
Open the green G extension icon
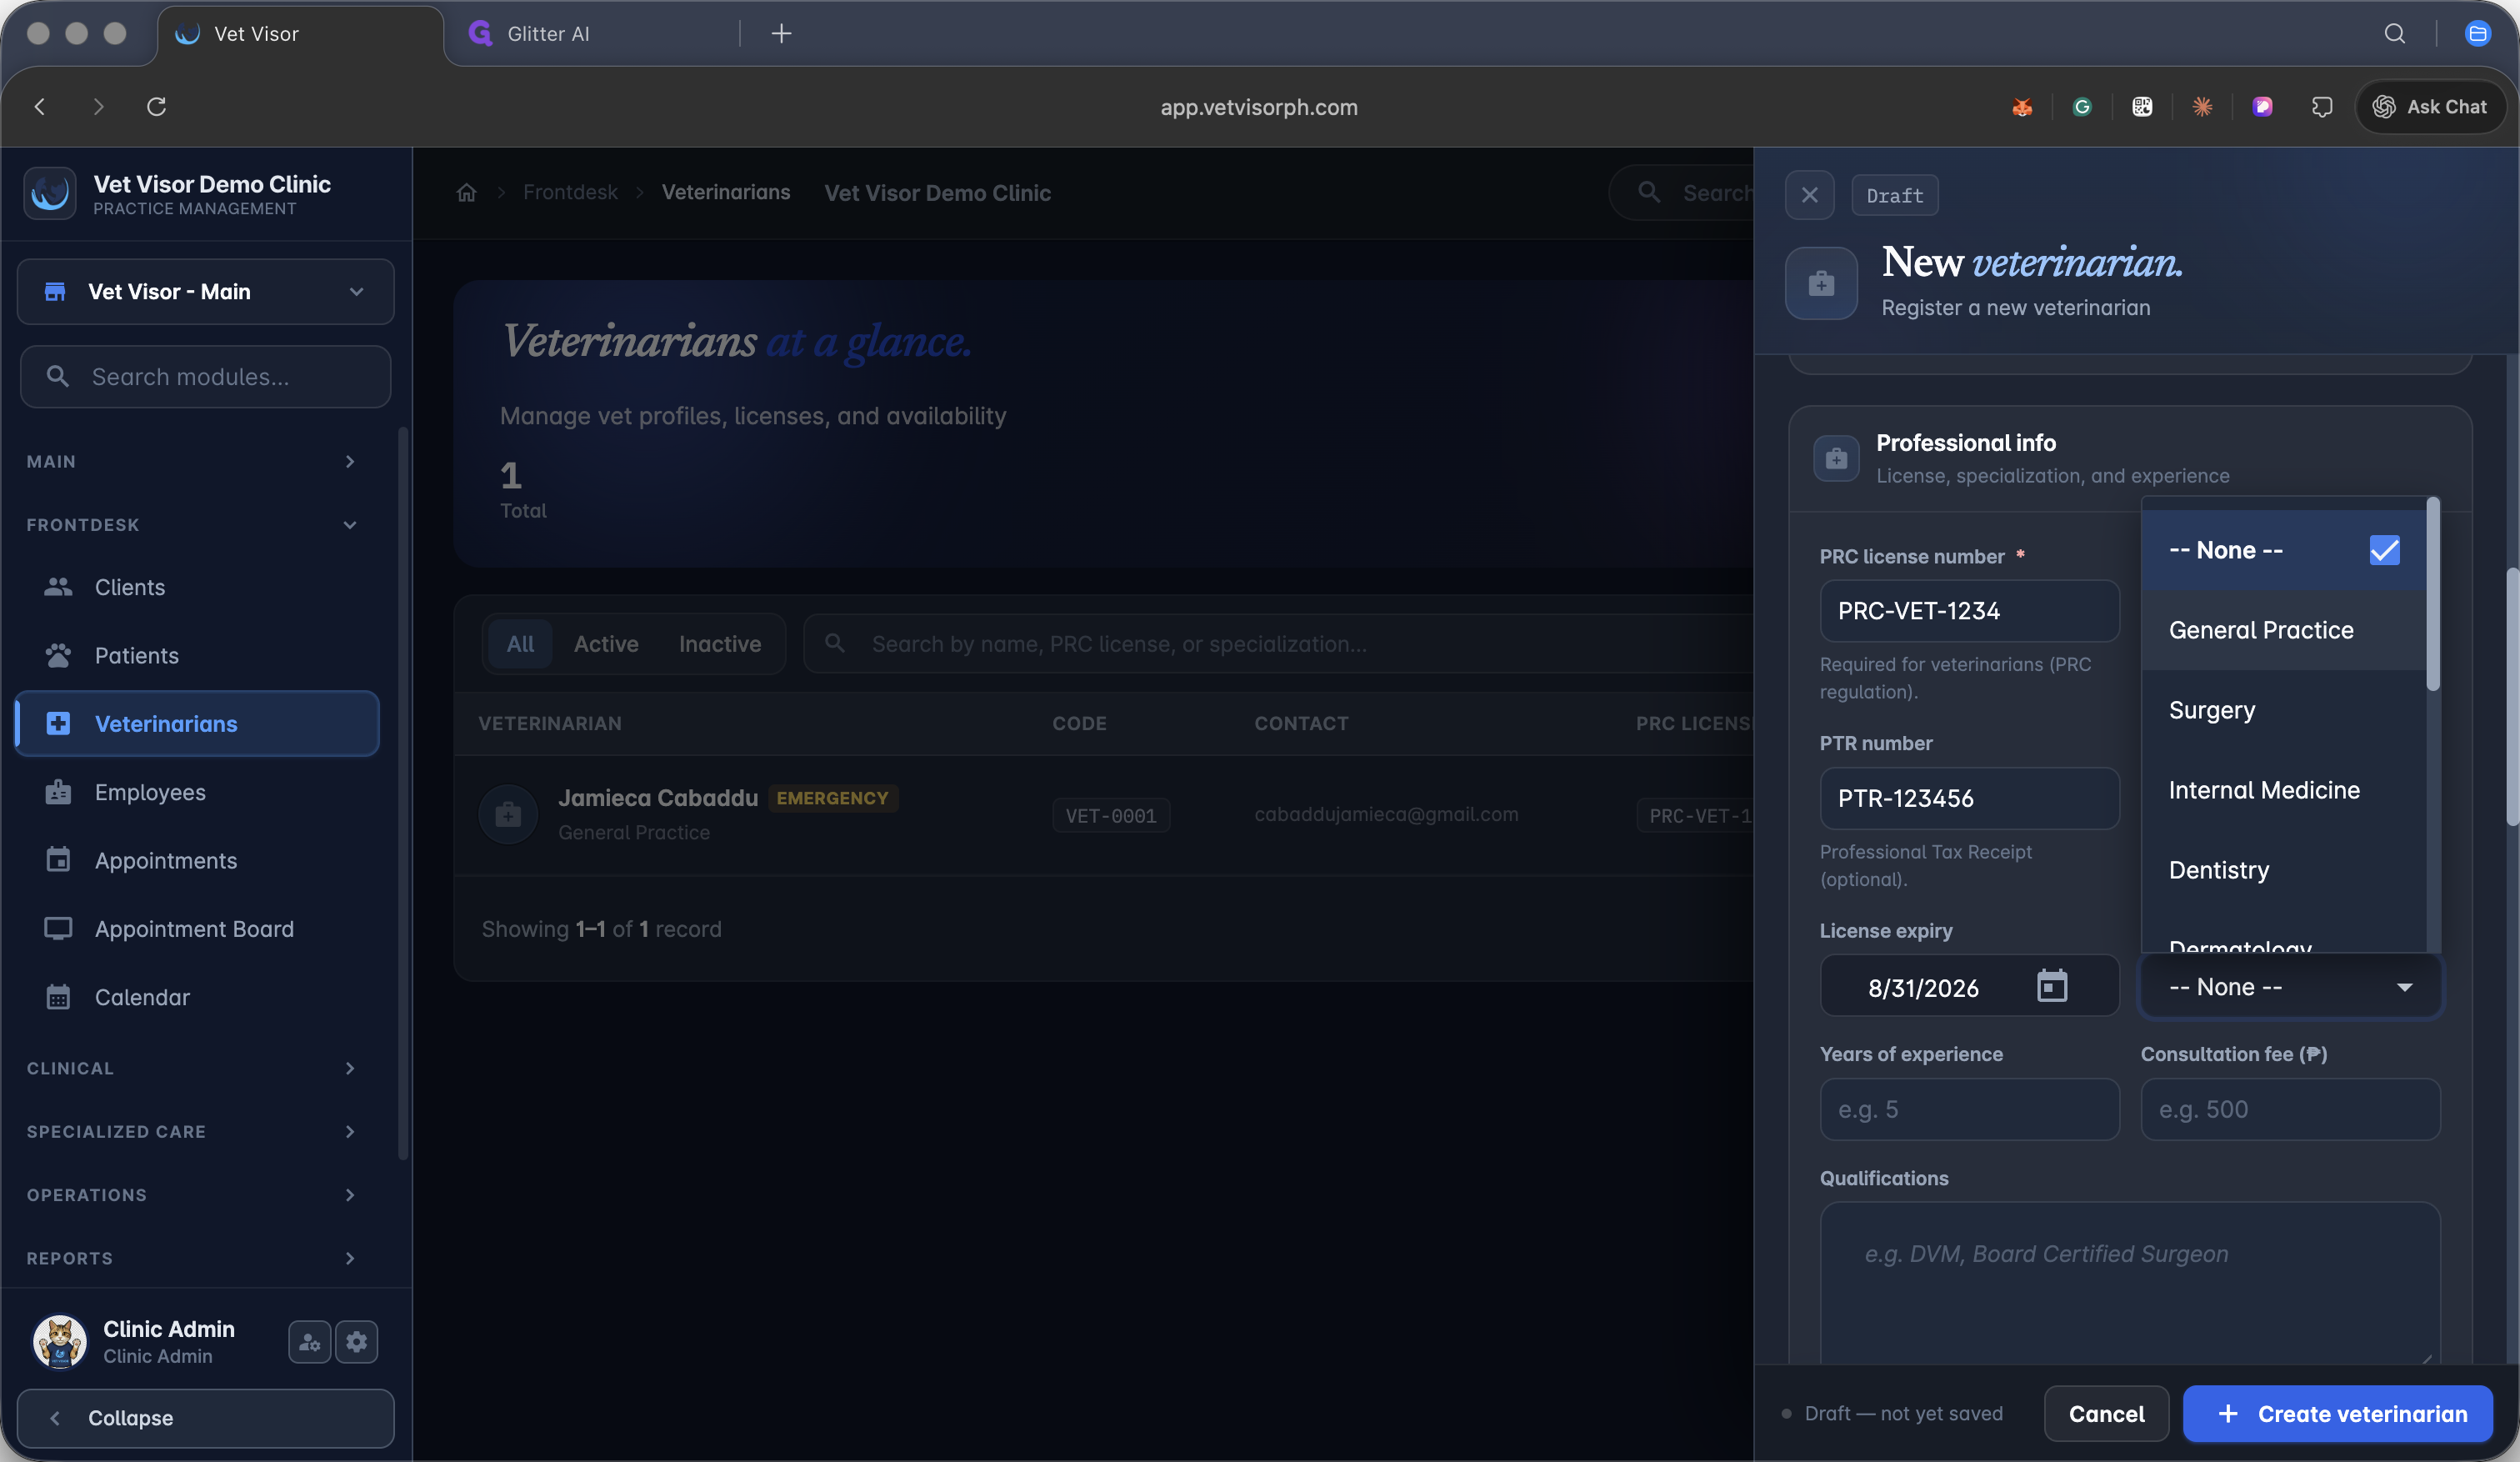coord(2082,107)
